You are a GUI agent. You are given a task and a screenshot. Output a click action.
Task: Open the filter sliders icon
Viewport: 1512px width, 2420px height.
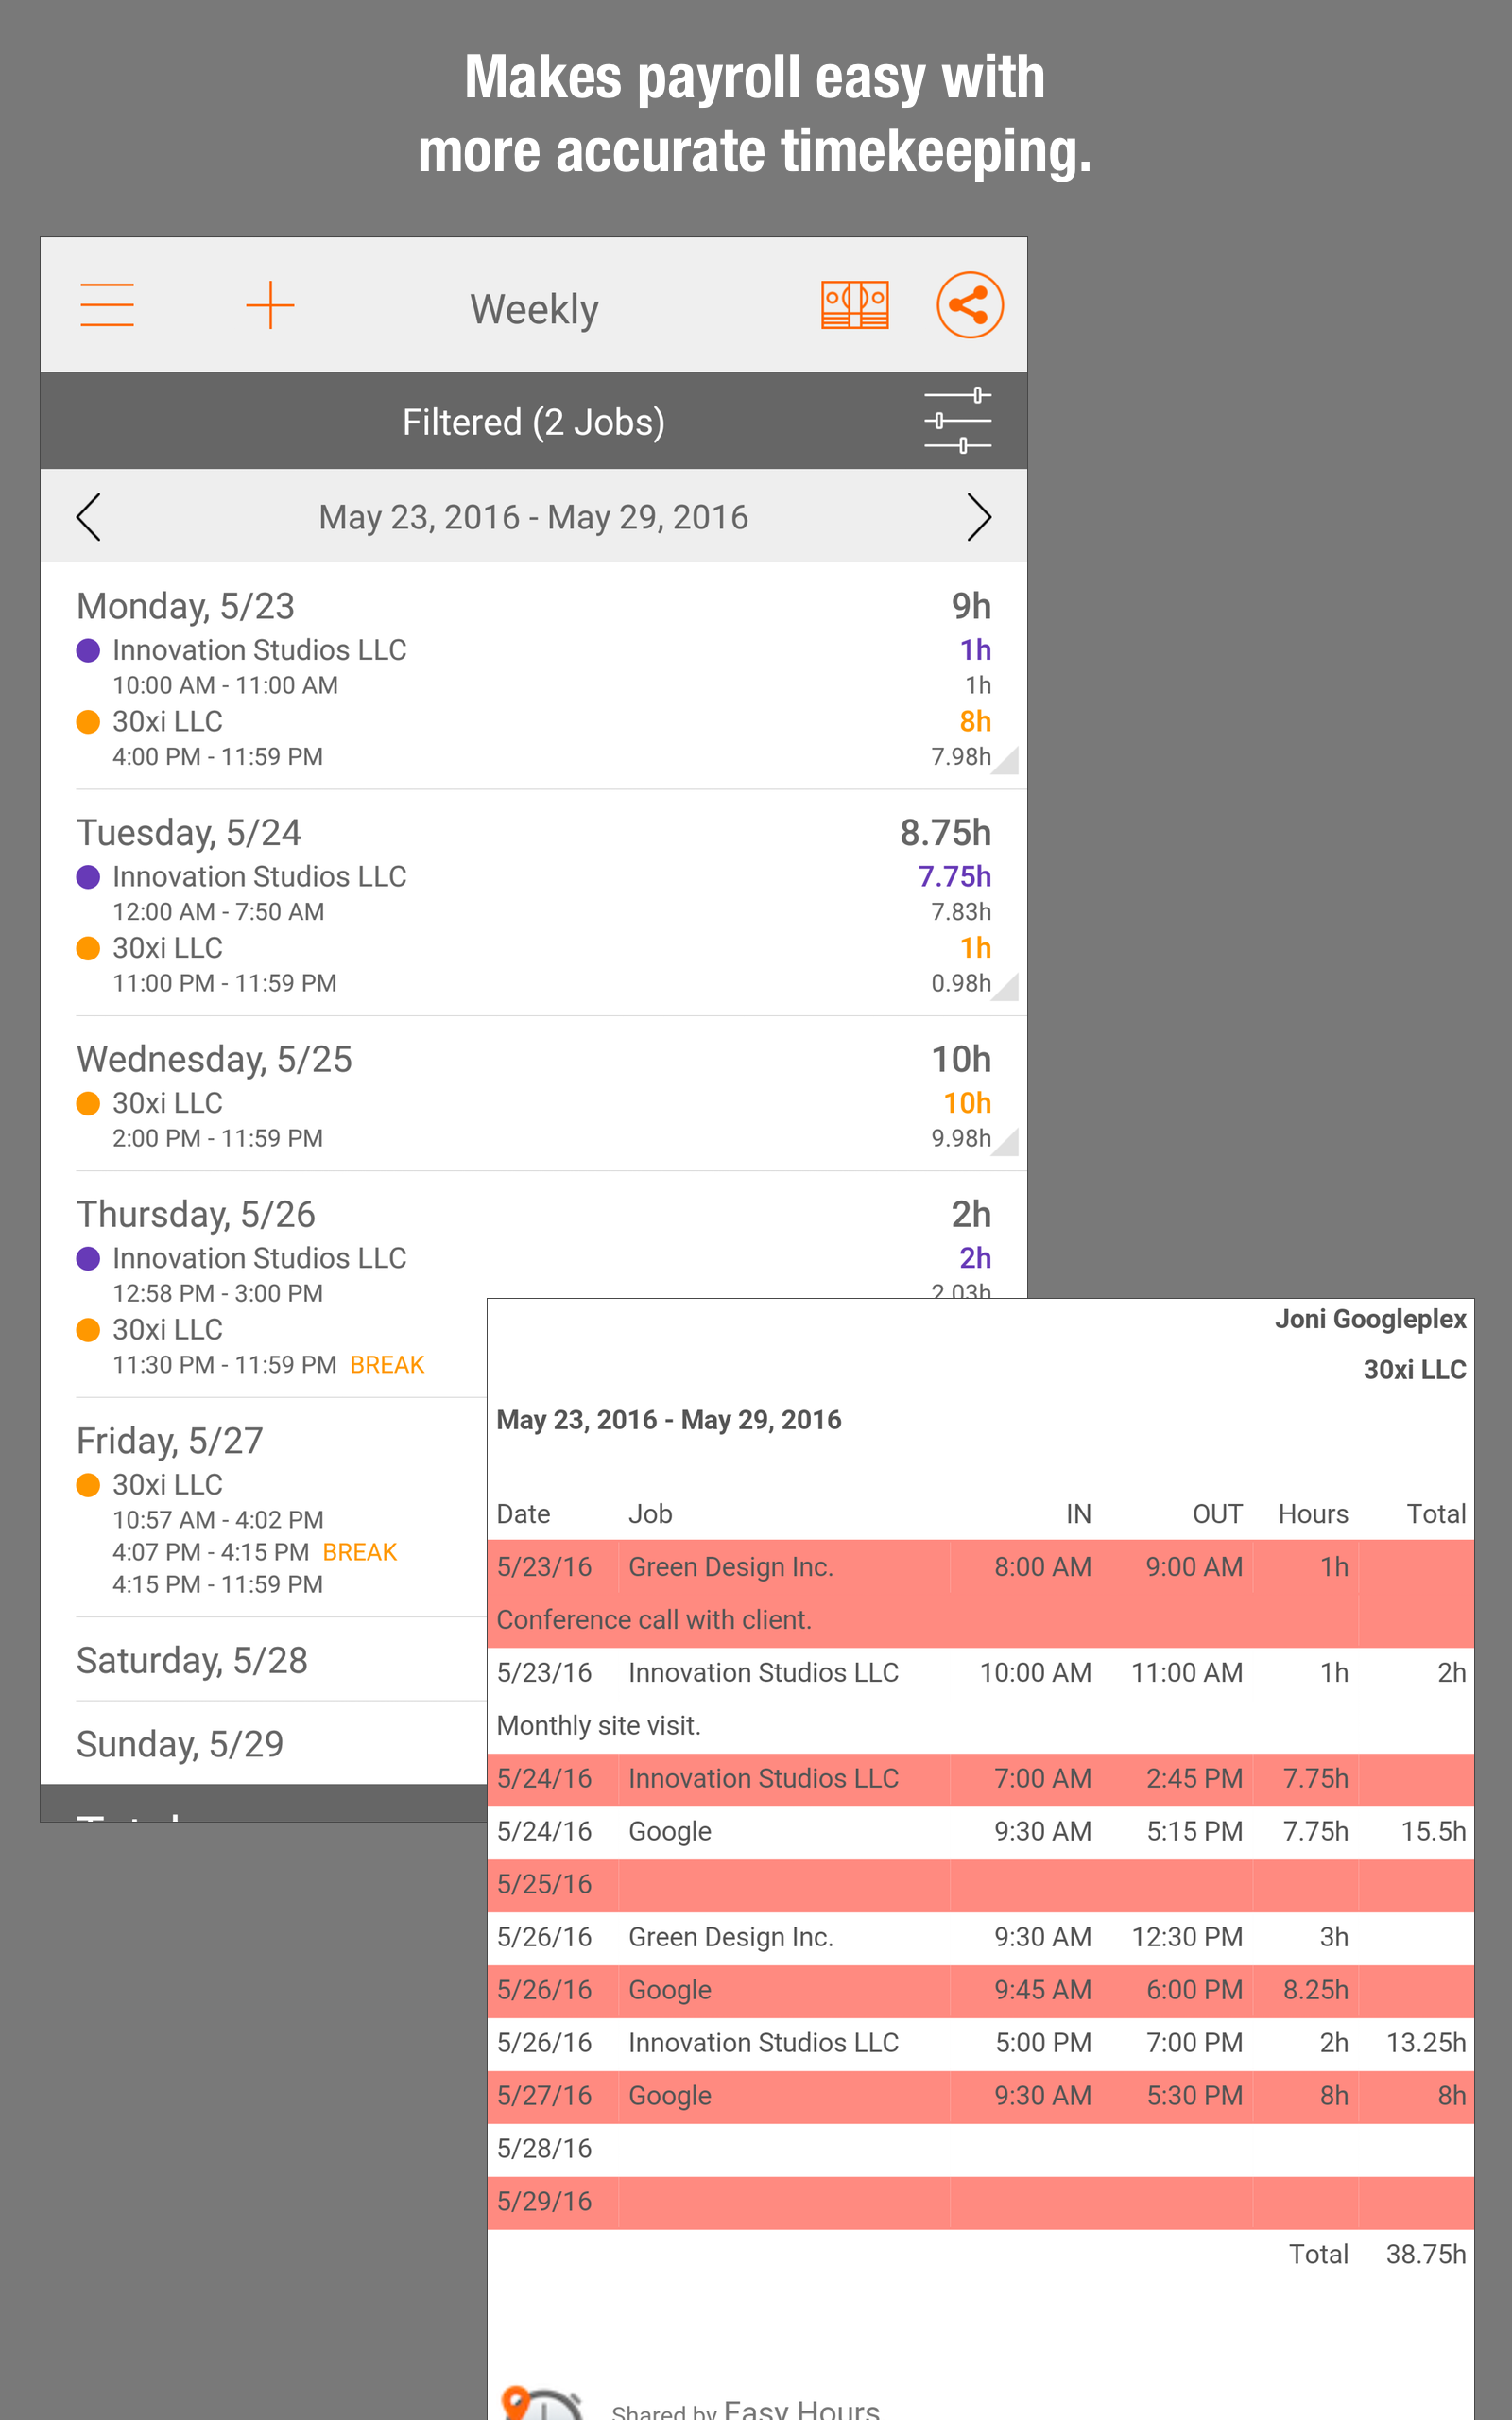pyautogui.click(x=958, y=421)
